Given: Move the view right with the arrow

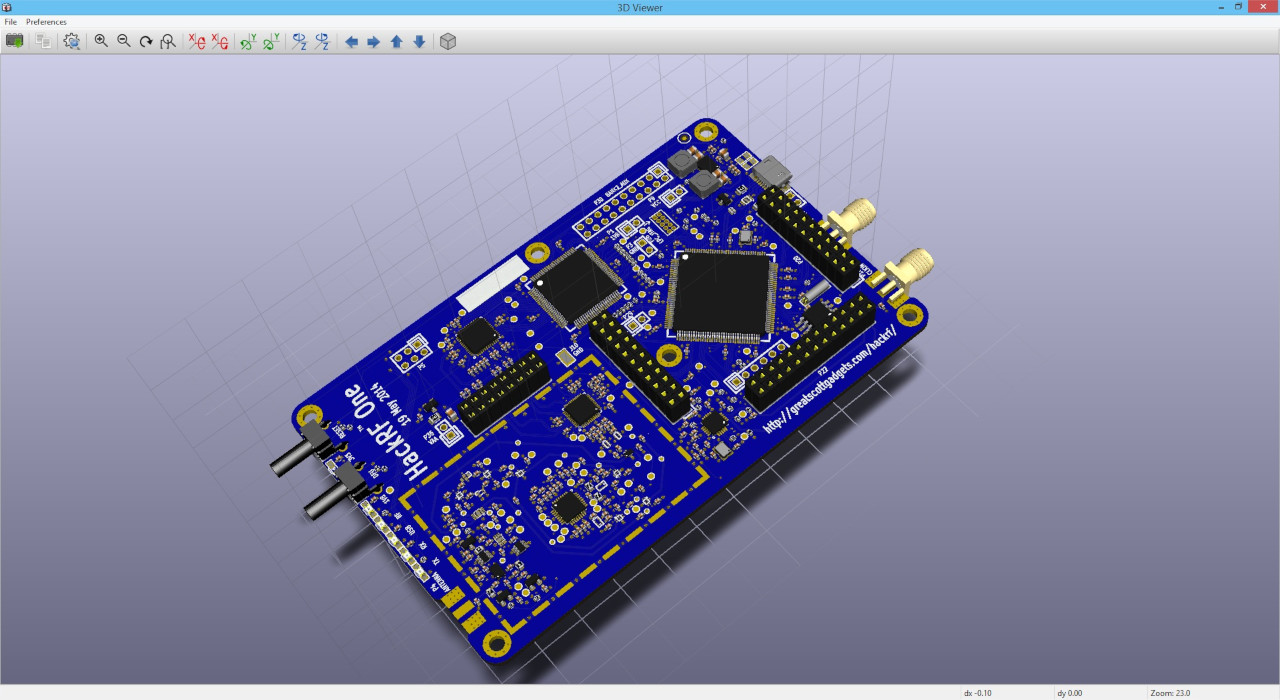Looking at the screenshot, I should 374,42.
